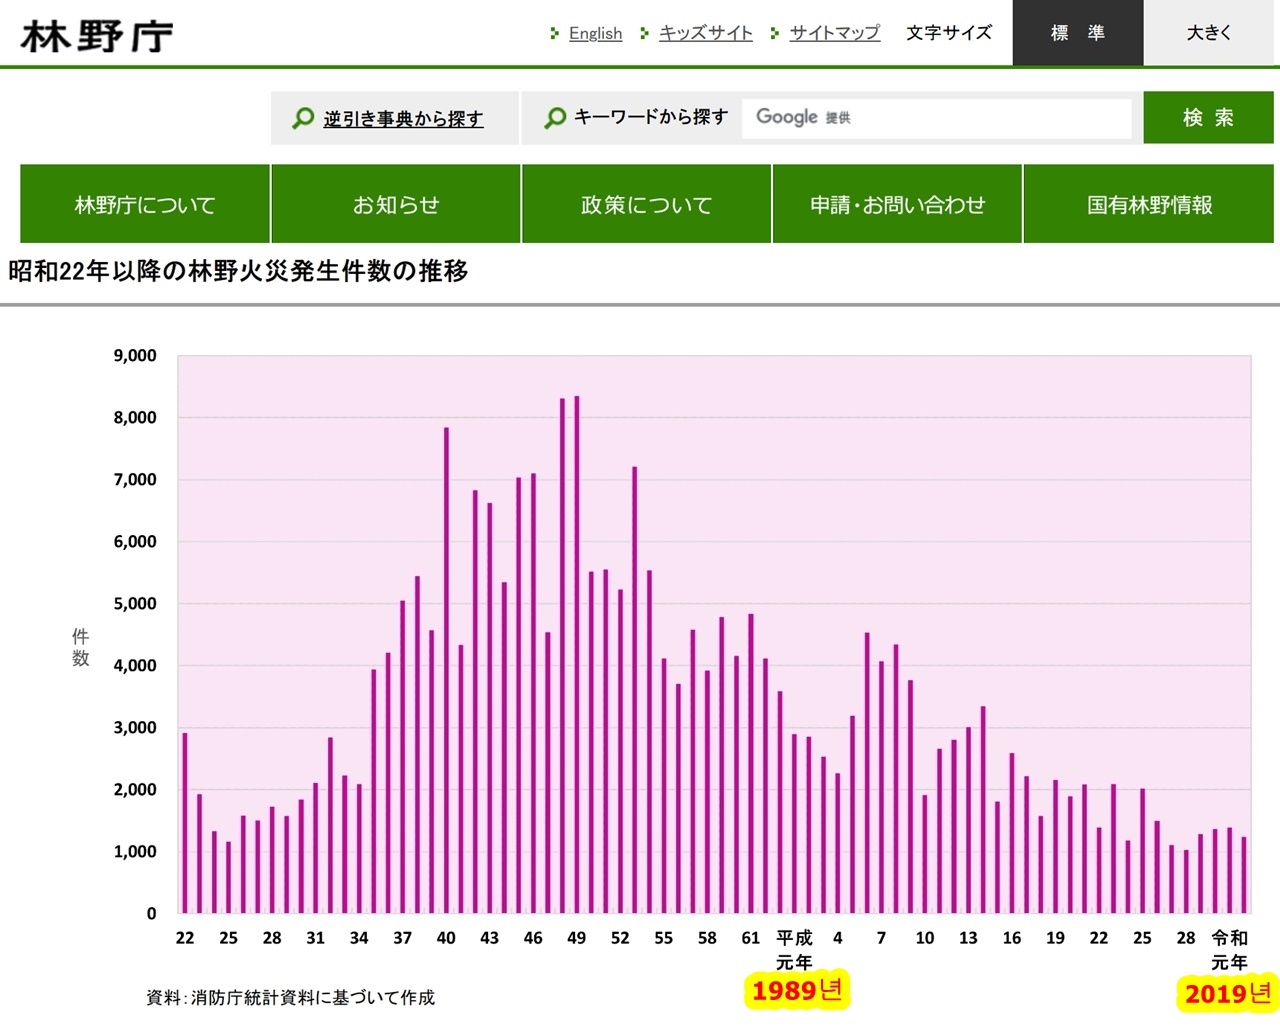Click the magnifier icon beside 逆引き事典から探す
The width and height of the screenshot is (1280, 1035).
303,119
